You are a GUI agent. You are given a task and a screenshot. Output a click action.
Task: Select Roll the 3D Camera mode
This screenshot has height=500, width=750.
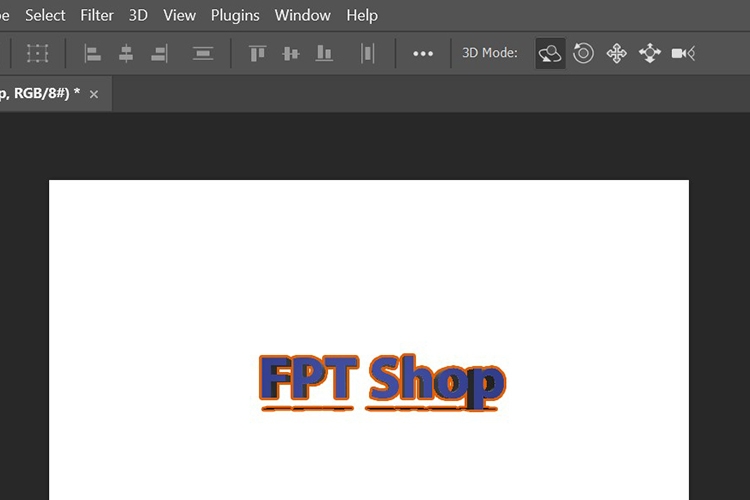pos(583,53)
